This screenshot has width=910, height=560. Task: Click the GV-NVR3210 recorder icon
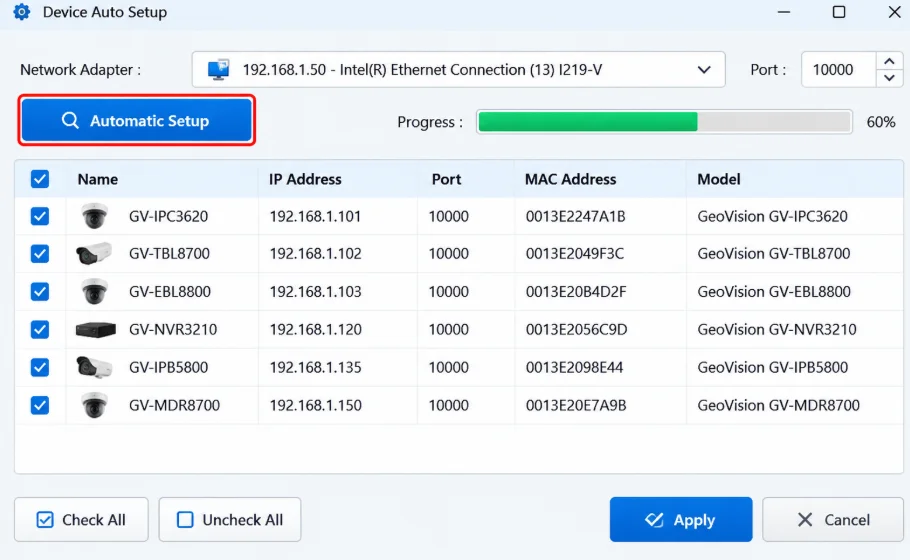96,330
